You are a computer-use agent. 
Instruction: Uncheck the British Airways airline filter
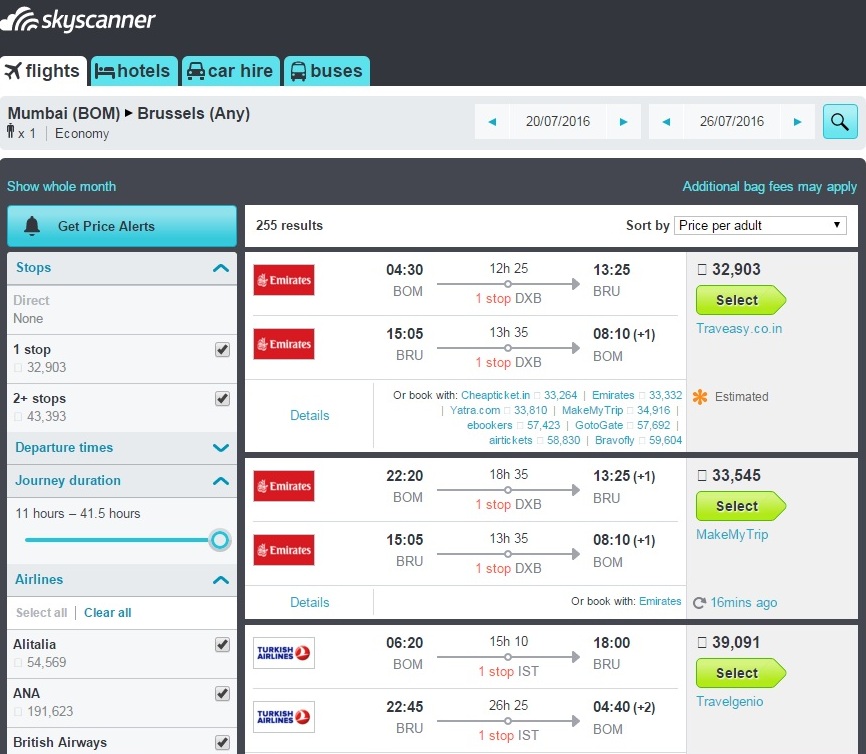[x=223, y=742]
